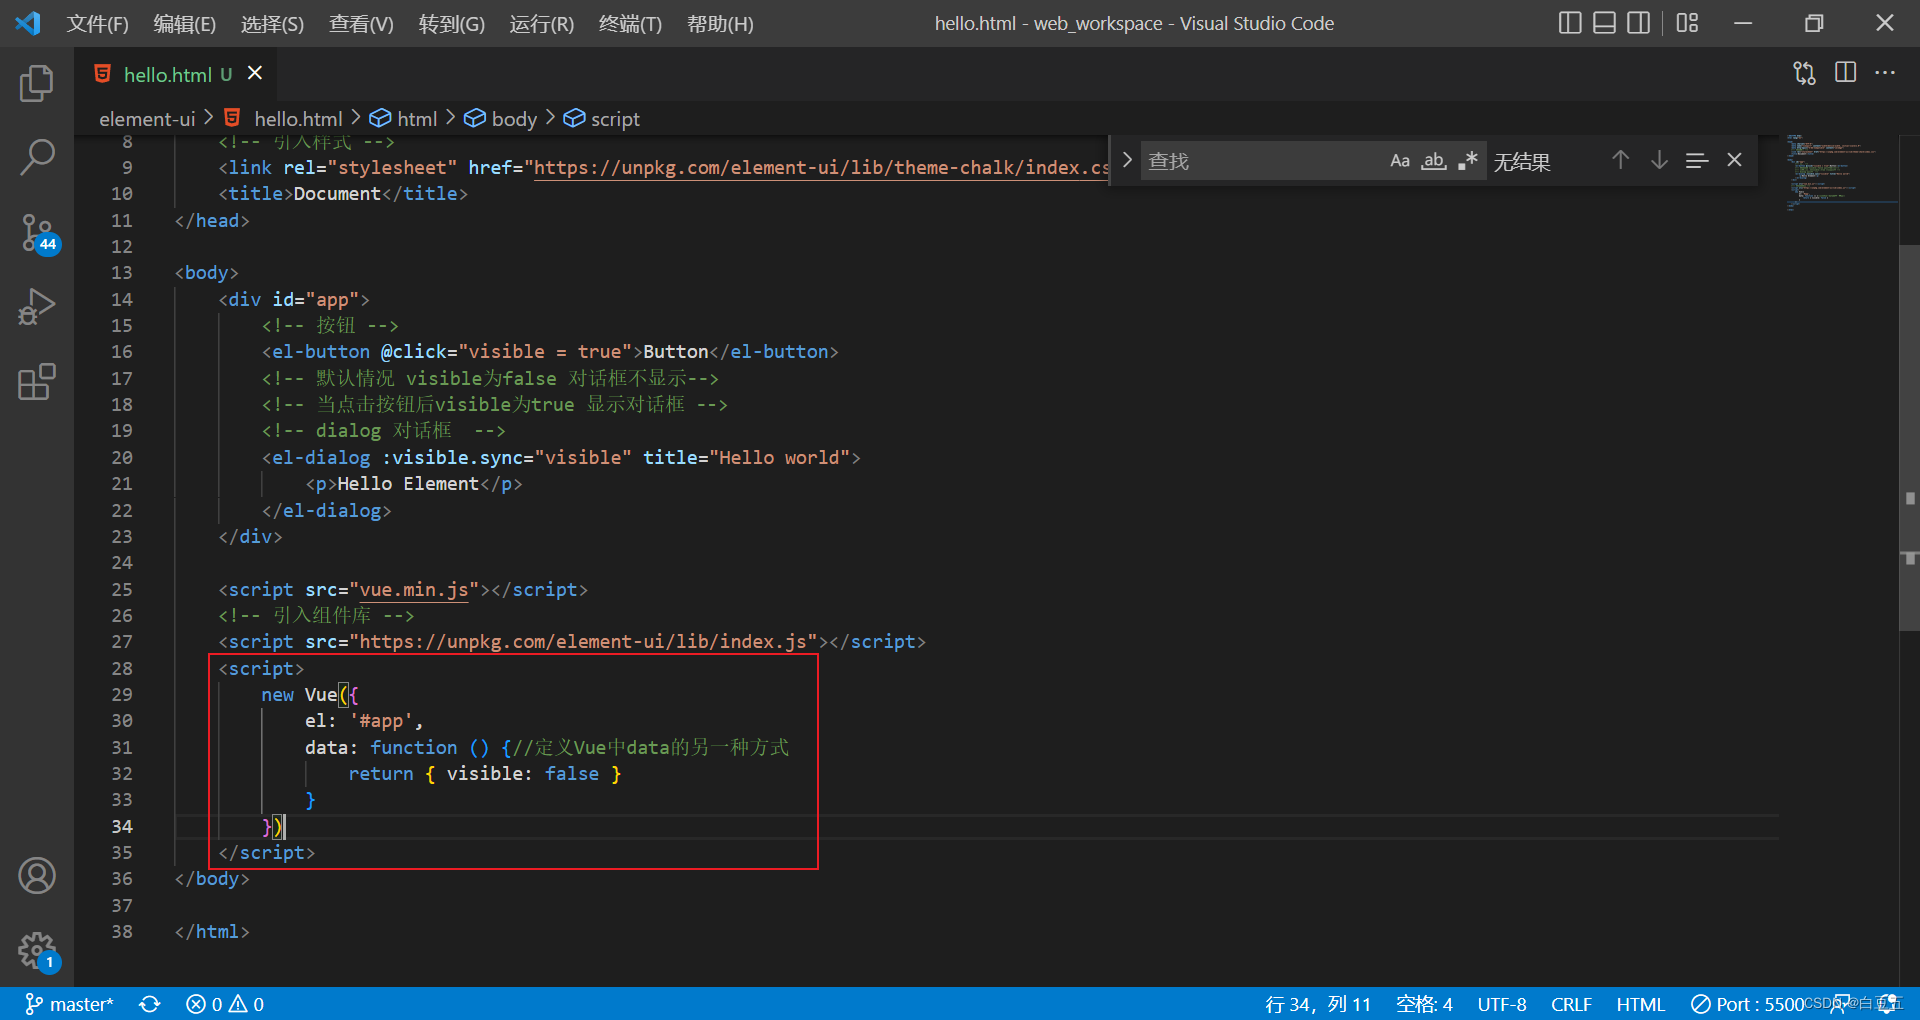Click Hello Element text on line 21

(408, 484)
